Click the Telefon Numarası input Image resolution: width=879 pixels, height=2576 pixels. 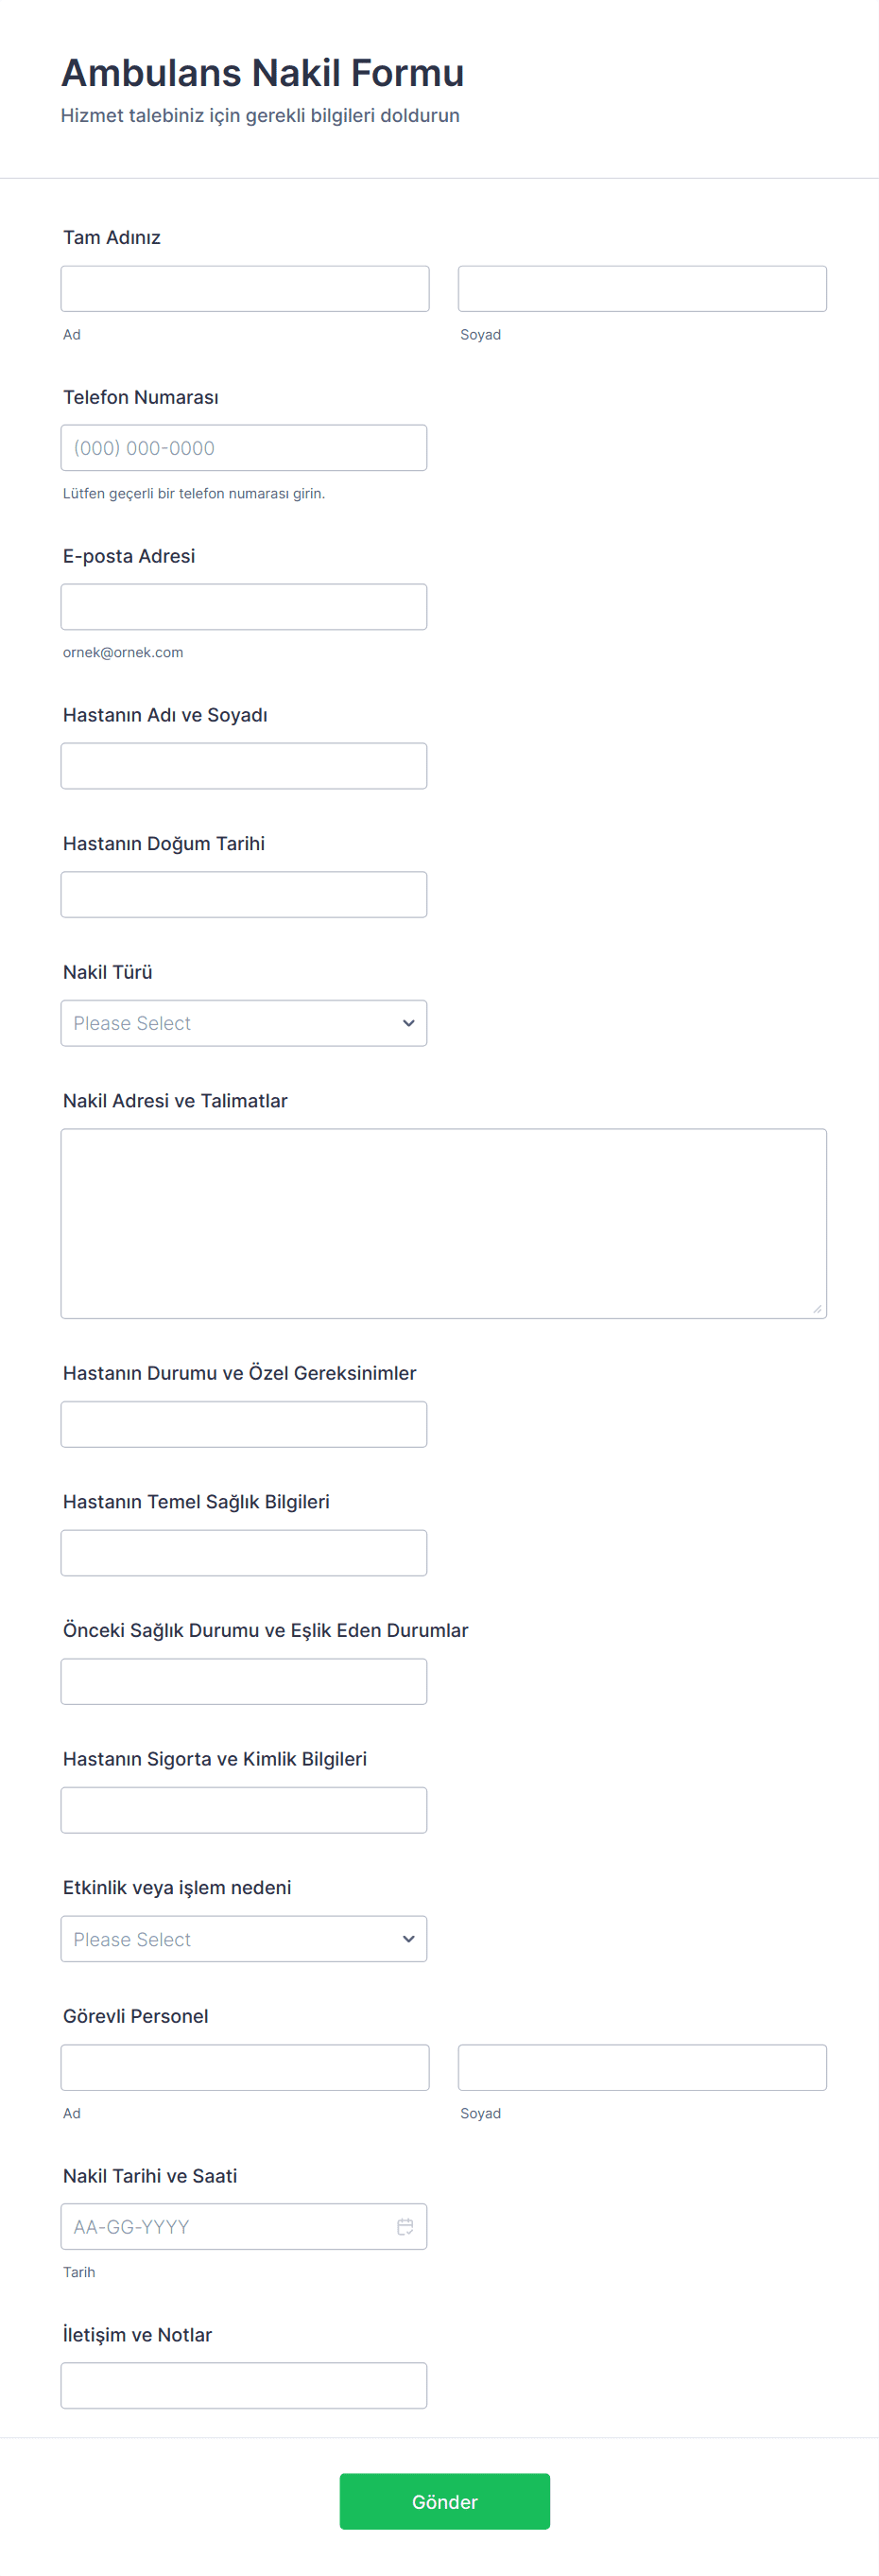pyautogui.click(x=243, y=448)
